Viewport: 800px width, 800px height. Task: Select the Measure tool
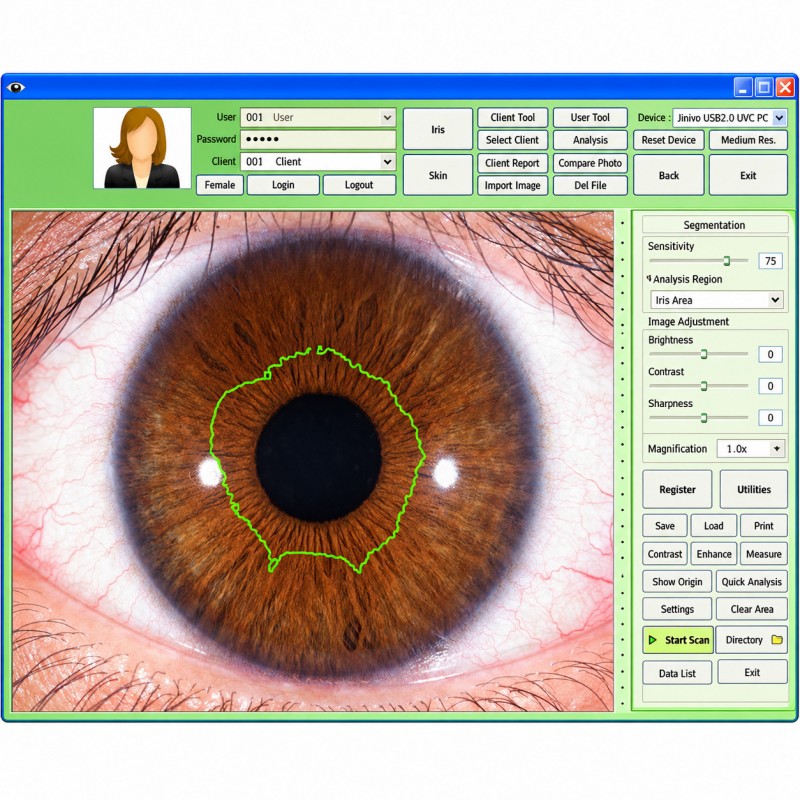click(764, 554)
